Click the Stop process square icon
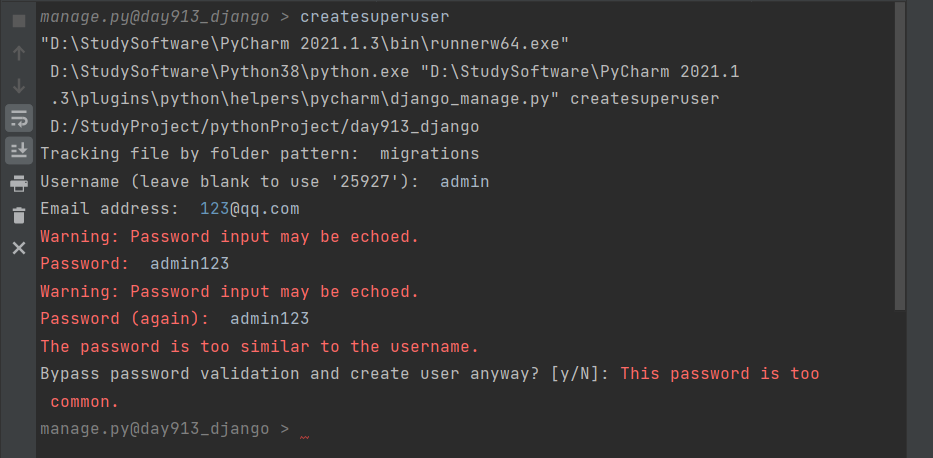The width and height of the screenshot is (933, 458). tap(18, 19)
